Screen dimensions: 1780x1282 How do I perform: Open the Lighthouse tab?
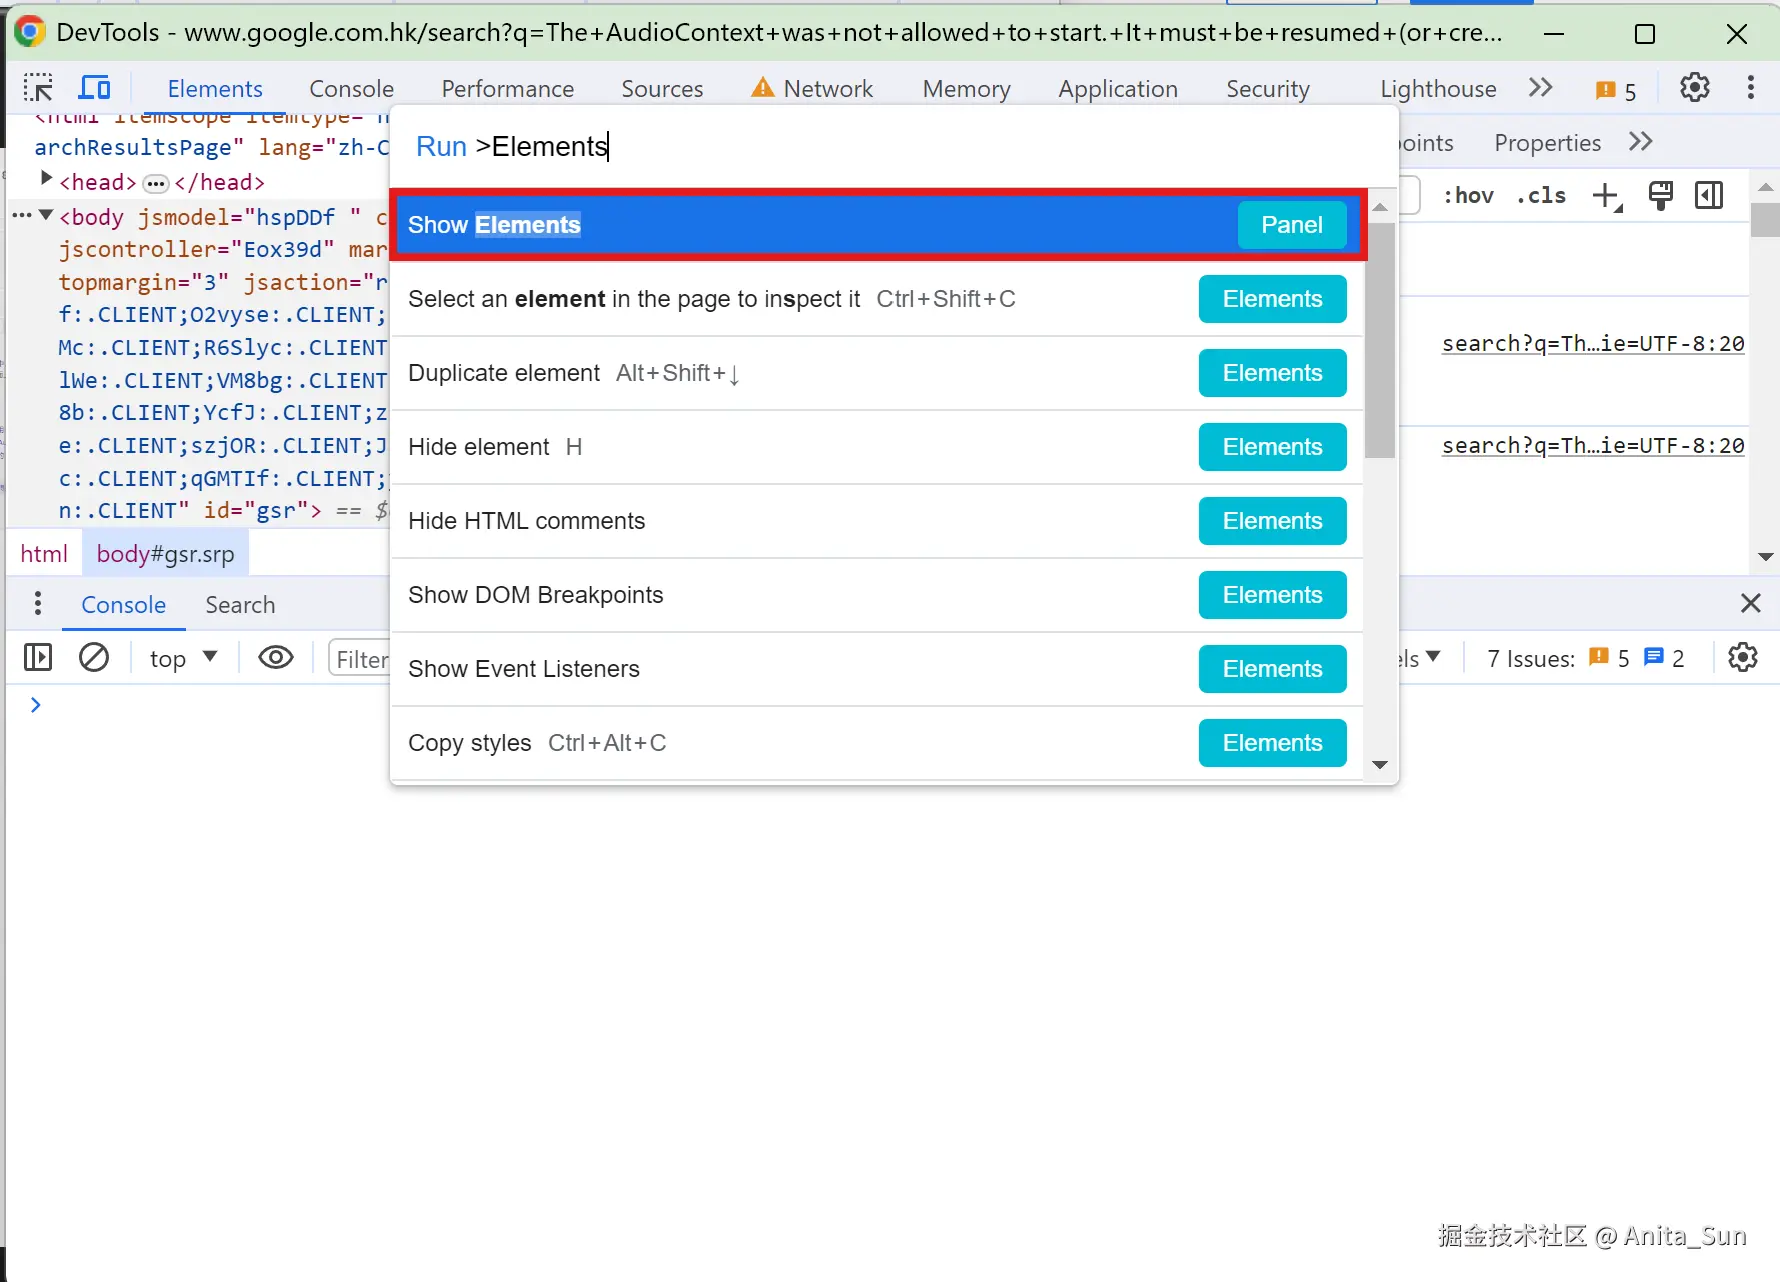(1438, 89)
